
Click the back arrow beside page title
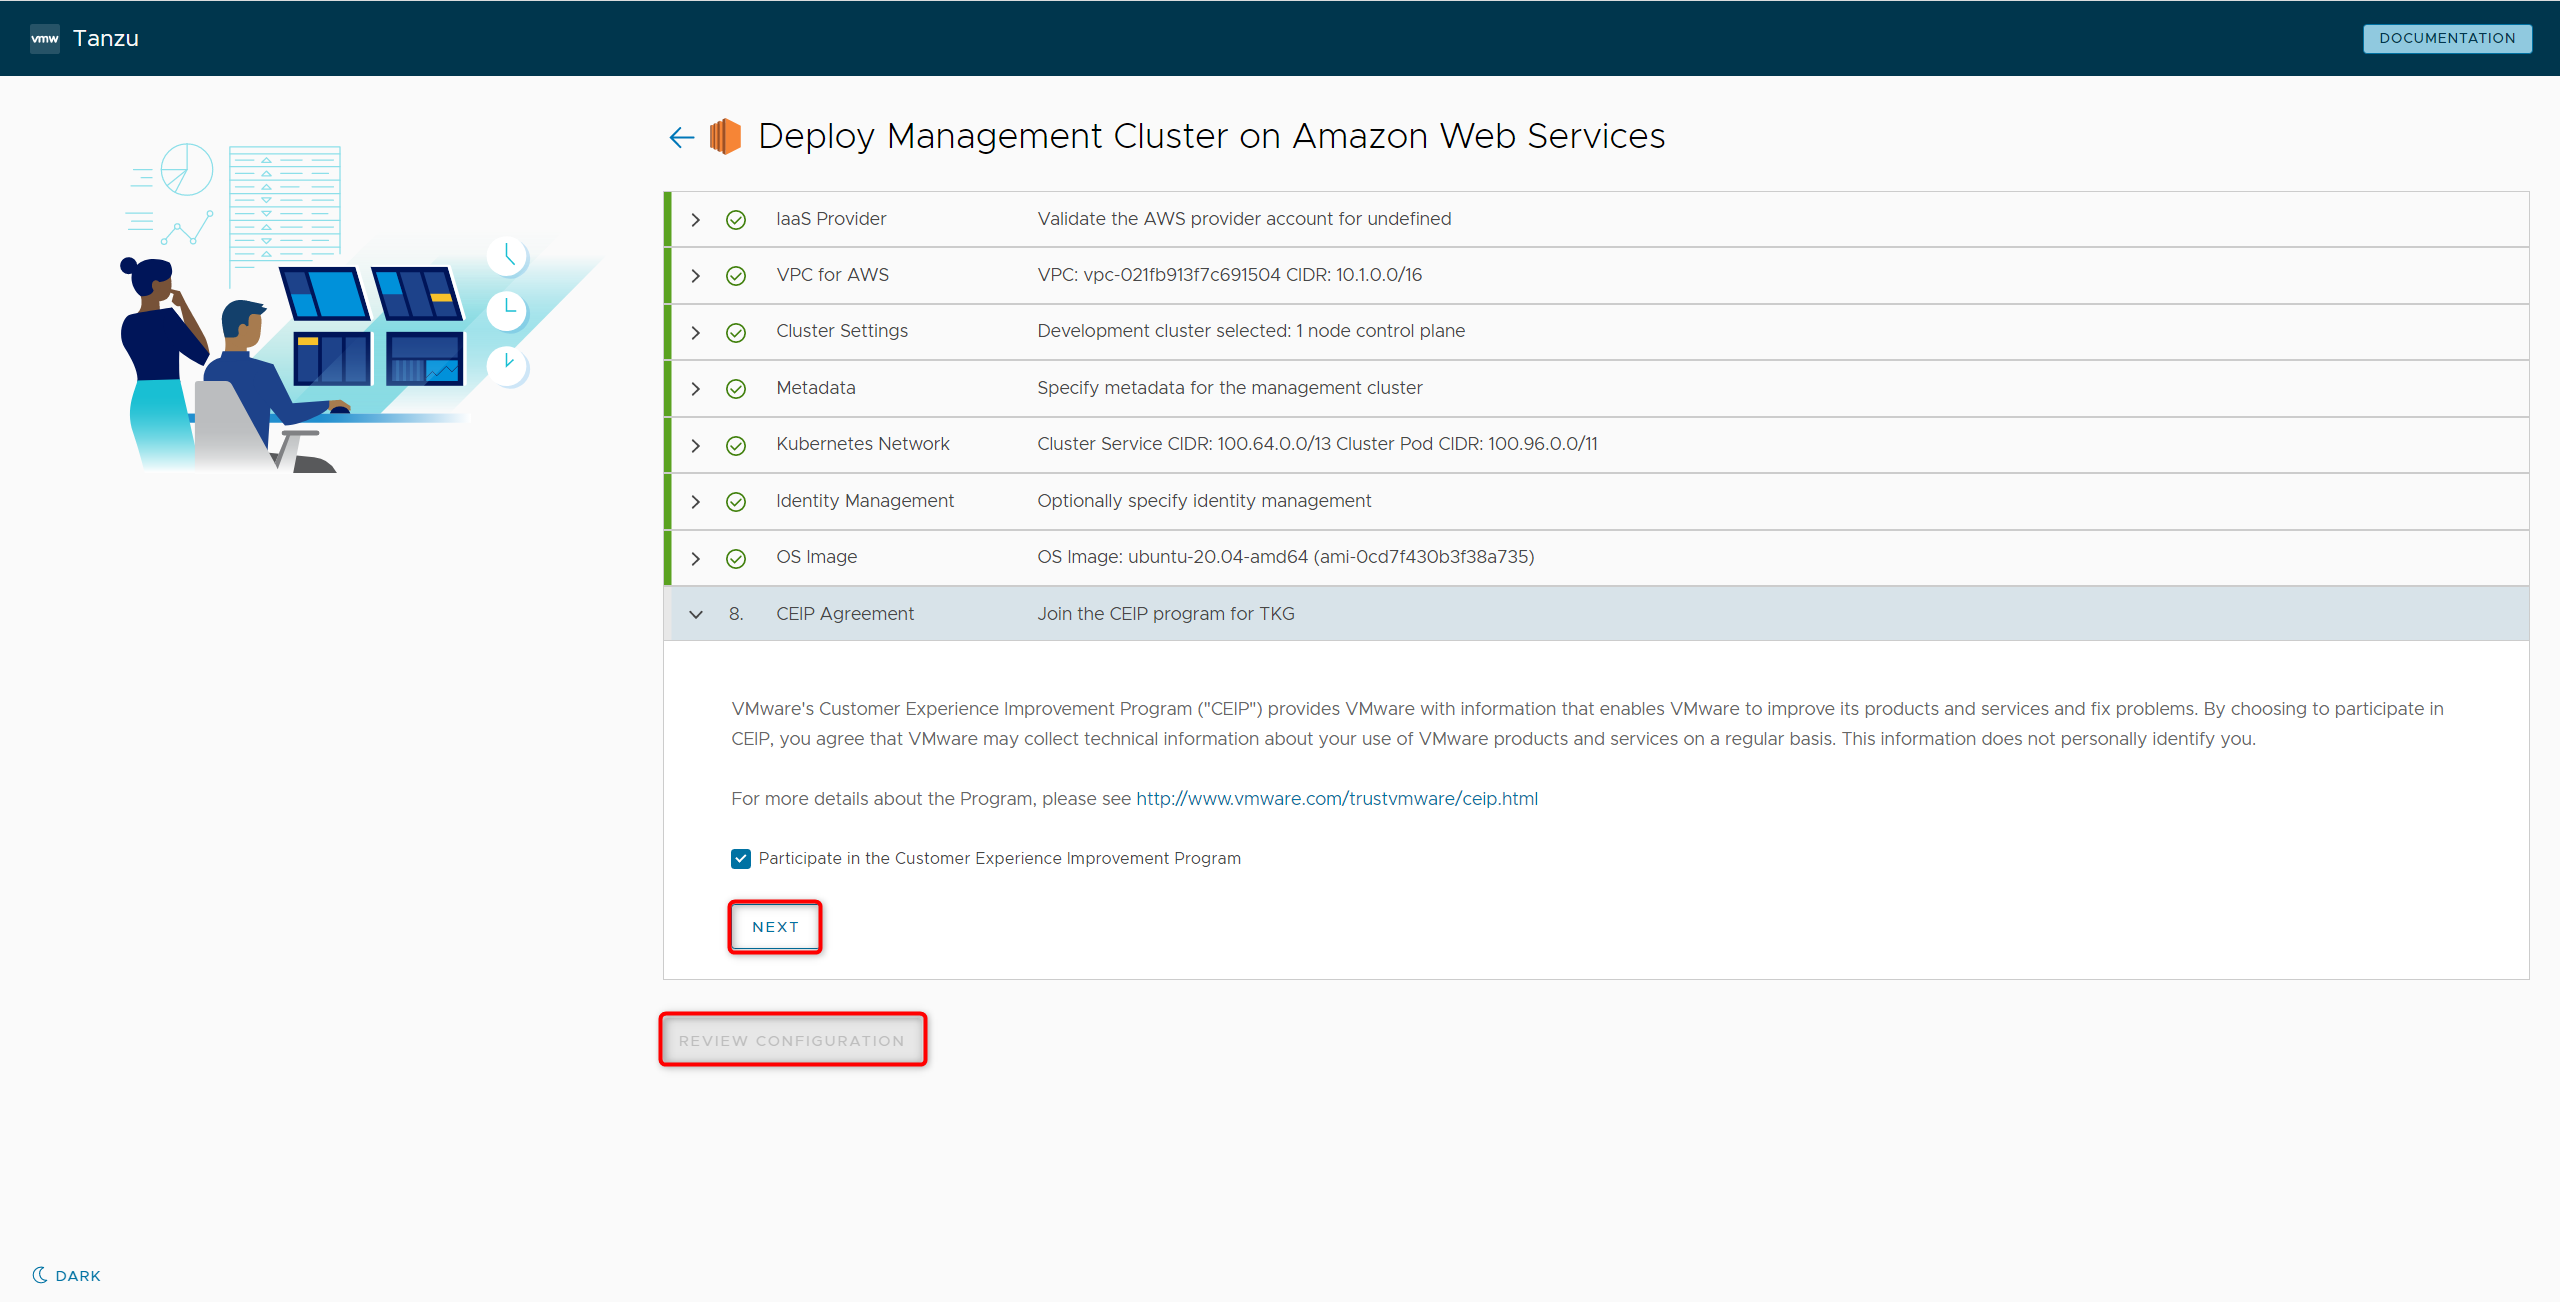coord(681,137)
